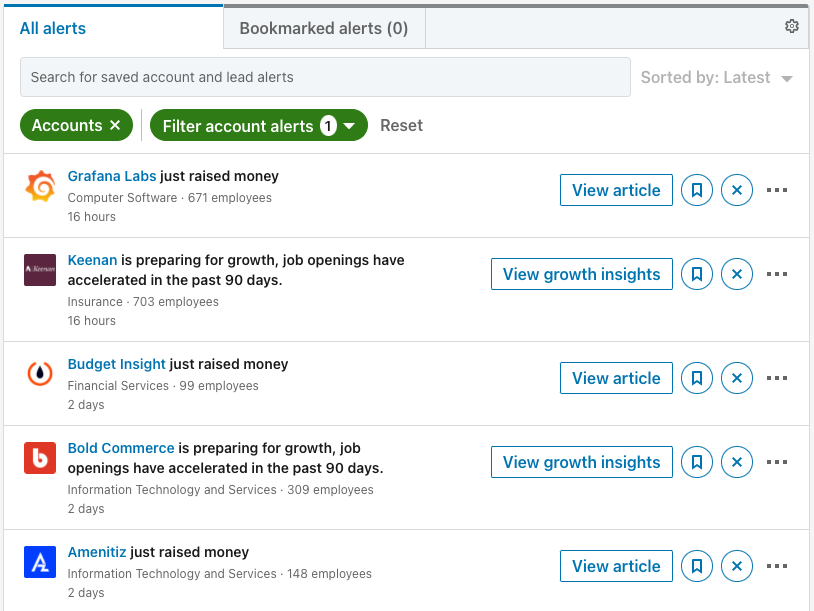Click the Bold Commerce company logo

pyautogui.click(x=40, y=458)
